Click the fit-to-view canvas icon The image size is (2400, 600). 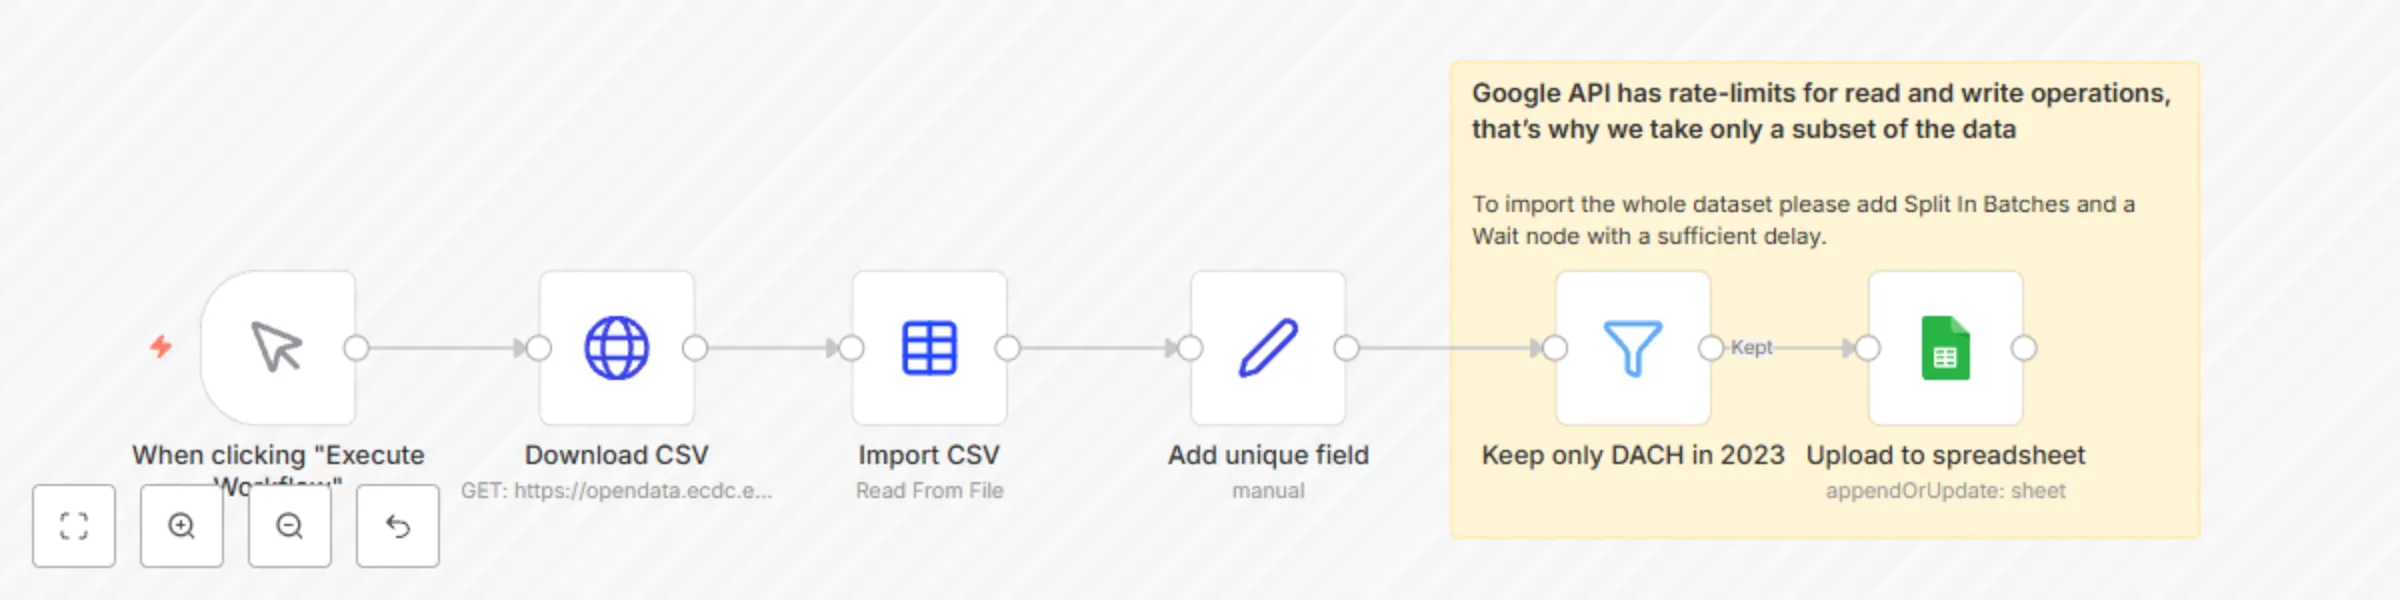[74, 526]
